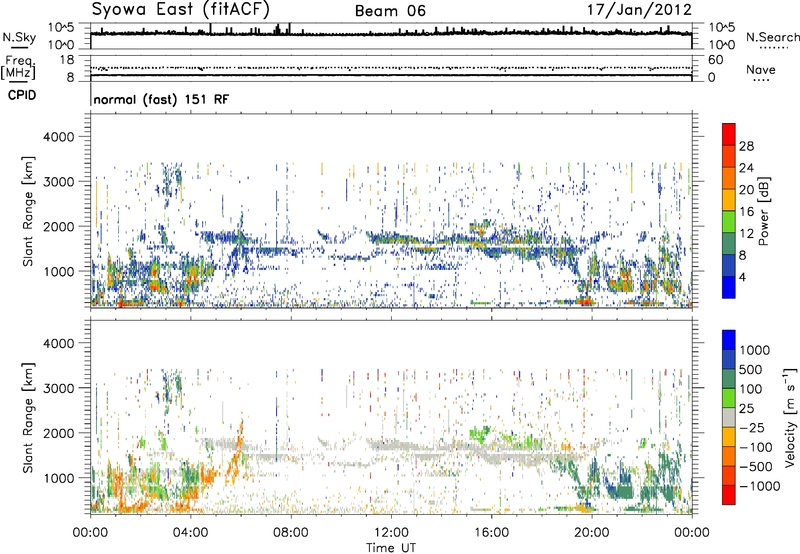Click the '20:00' time axis tick label
Image resolution: width=800 pixels, height=554 pixels.
click(x=591, y=533)
